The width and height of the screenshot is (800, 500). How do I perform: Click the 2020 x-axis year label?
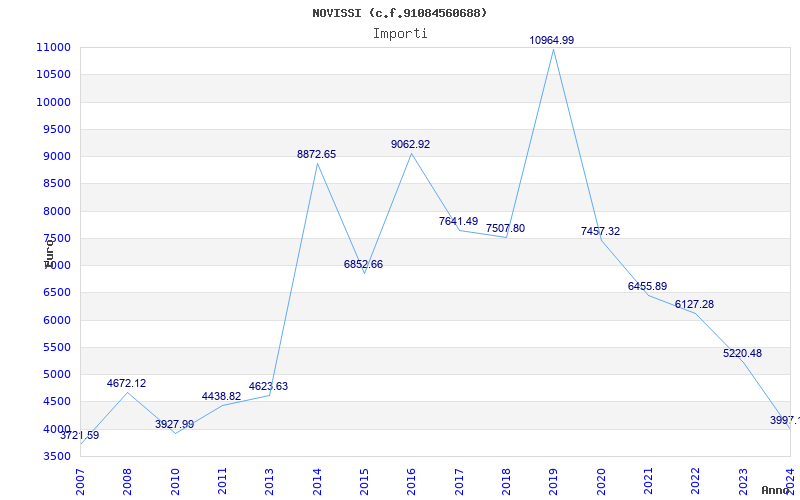601,482
